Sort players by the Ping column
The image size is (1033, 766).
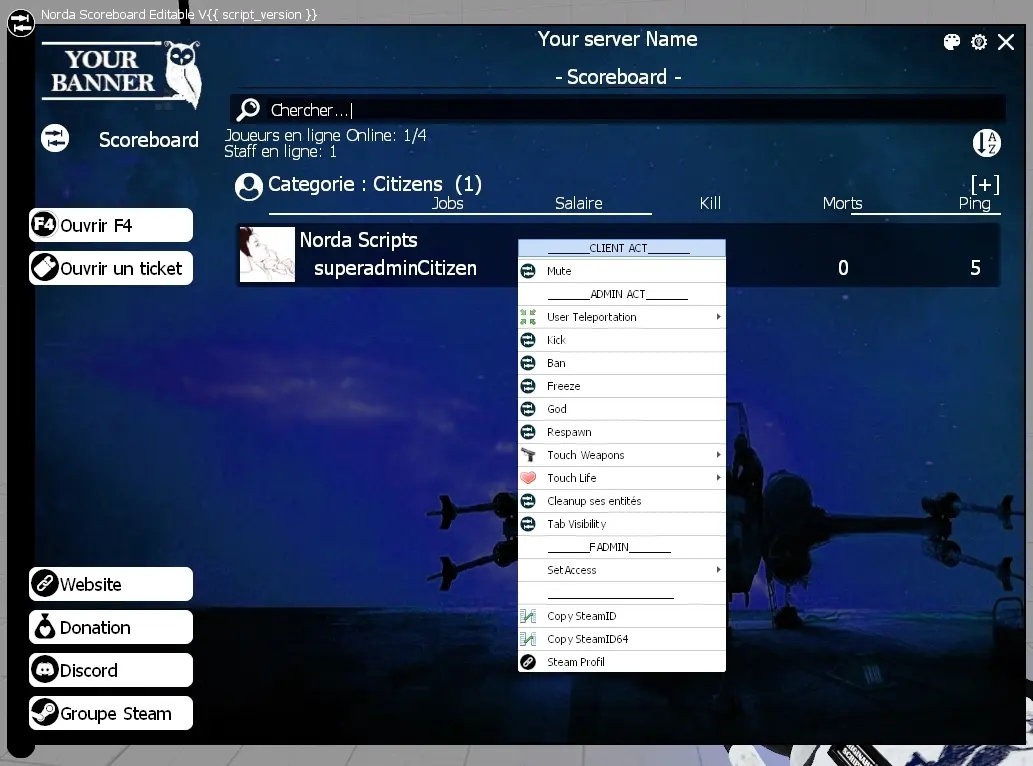pyautogui.click(x=973, y=203)
